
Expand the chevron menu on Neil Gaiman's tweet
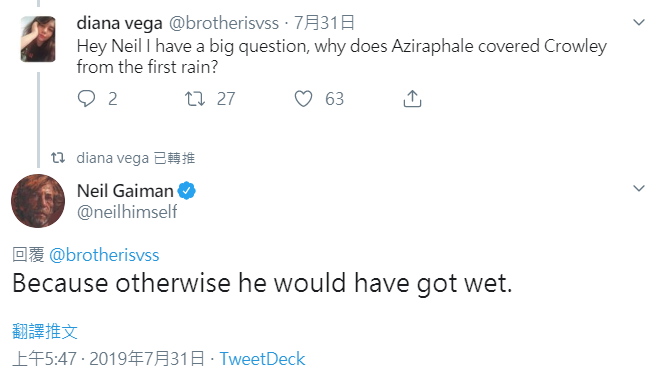pyautogui.click(x=639, y=188)
